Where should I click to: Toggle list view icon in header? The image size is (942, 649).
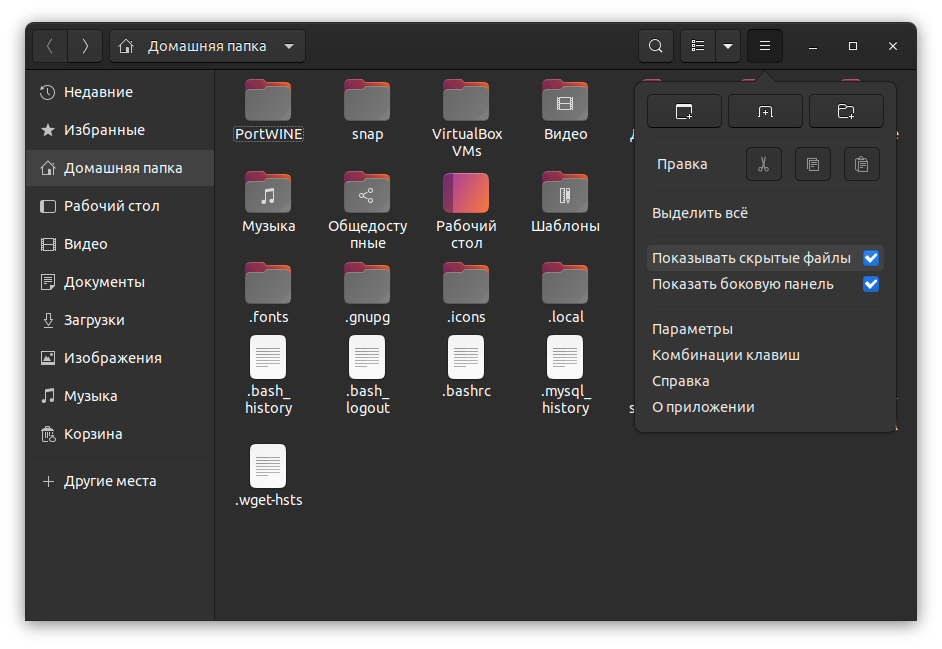tap(699, 46)
